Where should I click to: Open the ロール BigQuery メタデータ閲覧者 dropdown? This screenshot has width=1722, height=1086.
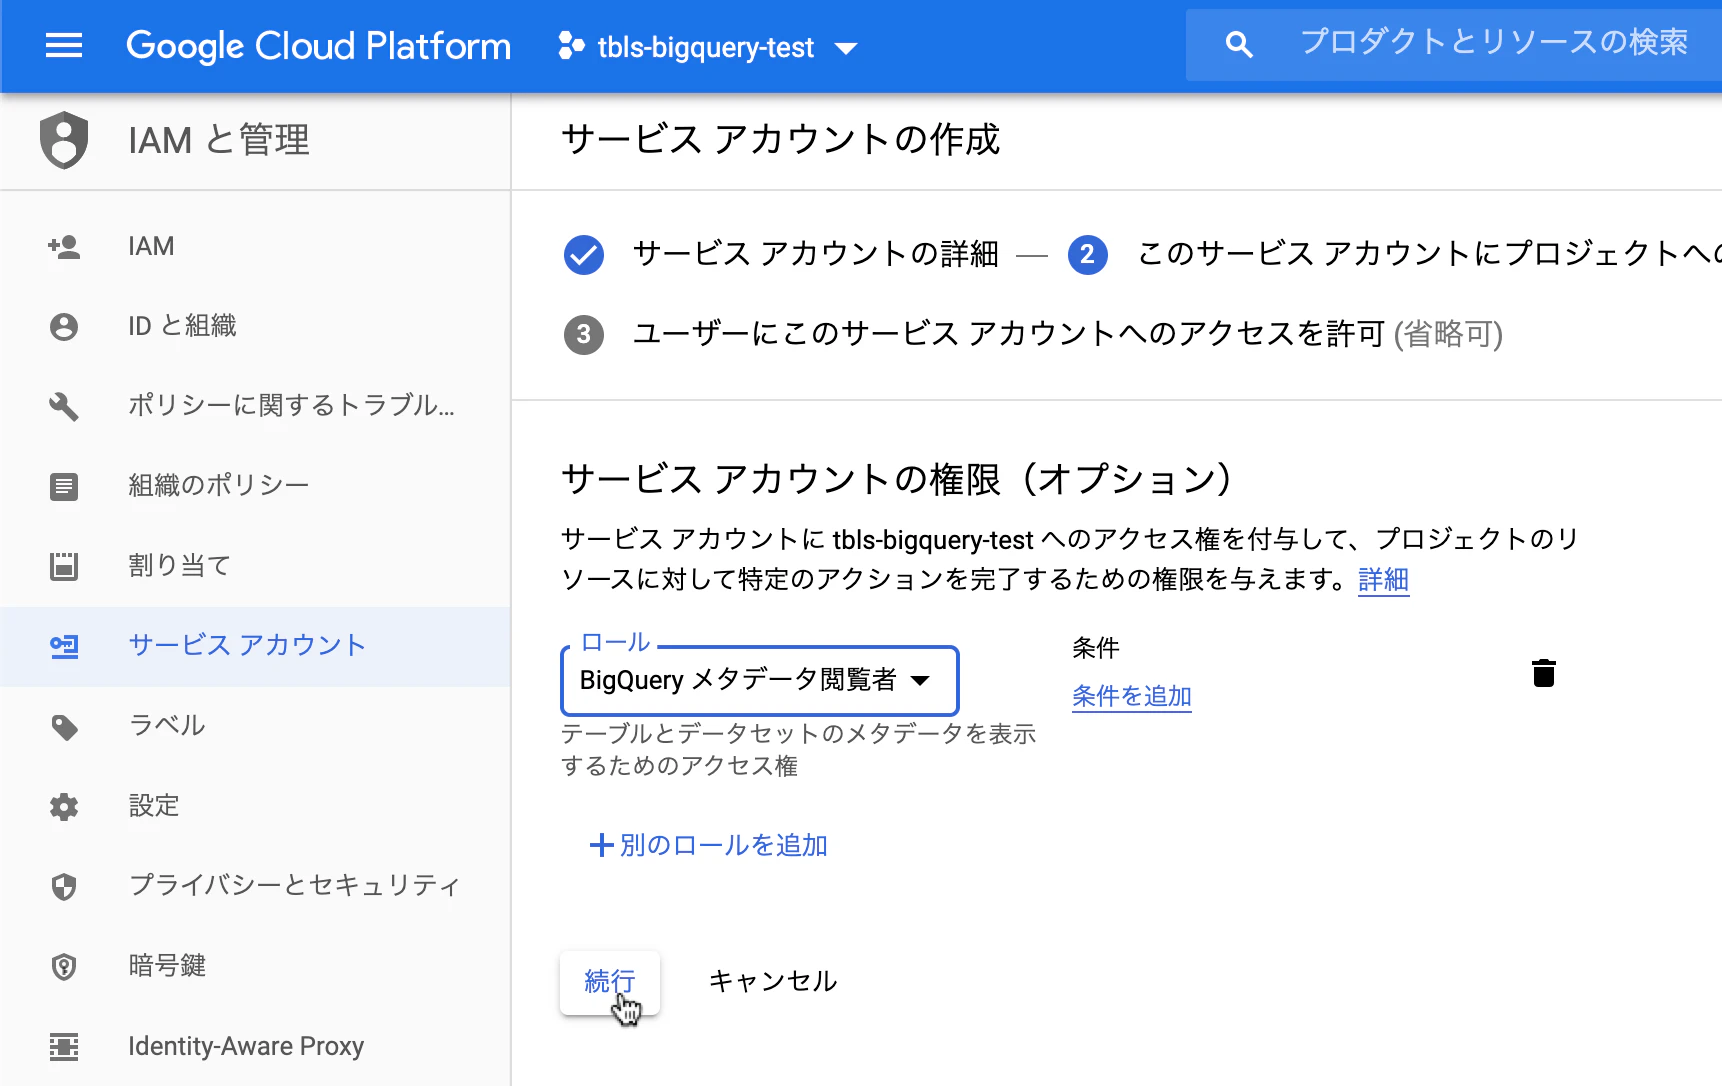pos(760,681)
